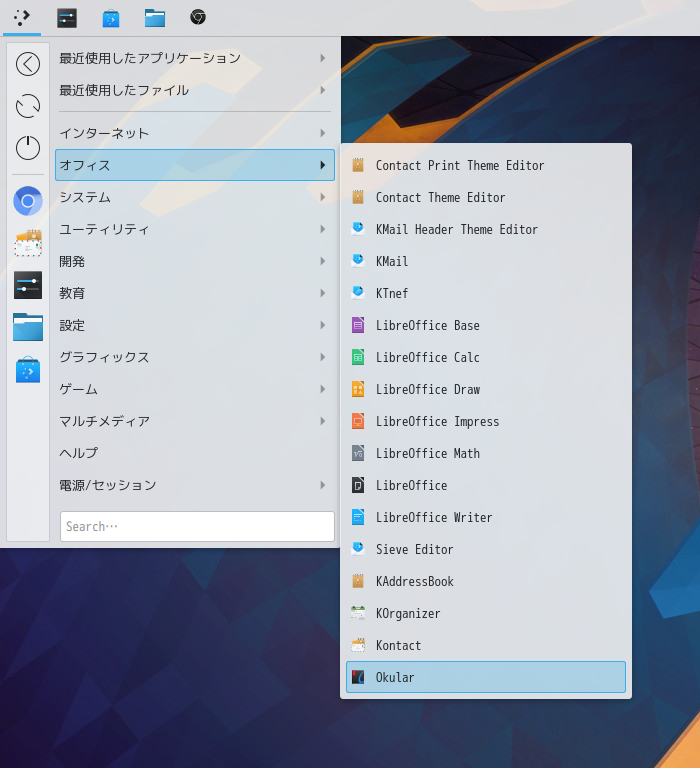This screenshot has width=700, height=768.
Task: Click the LibreOffice Draw icon
Action: 358,389
